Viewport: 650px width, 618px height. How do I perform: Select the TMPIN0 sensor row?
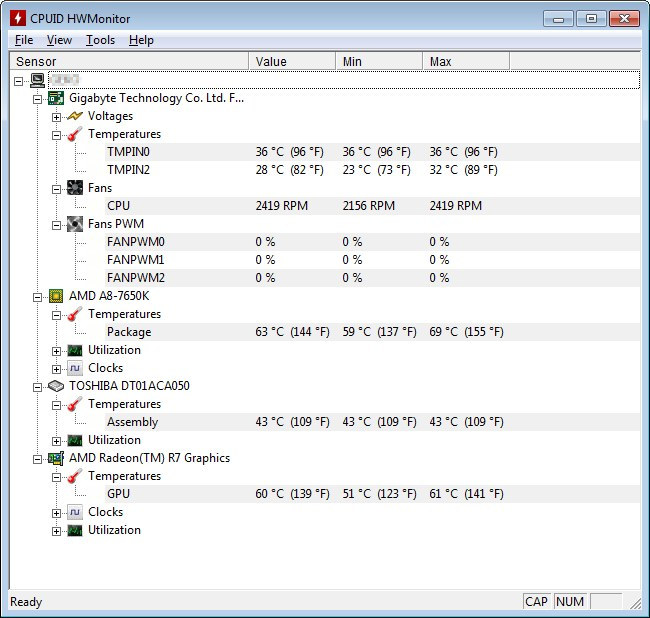[372, 152]
